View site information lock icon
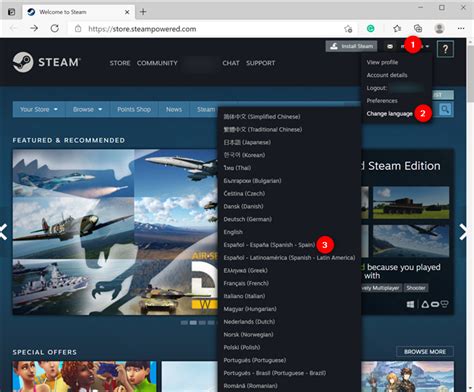 point(78,29)
